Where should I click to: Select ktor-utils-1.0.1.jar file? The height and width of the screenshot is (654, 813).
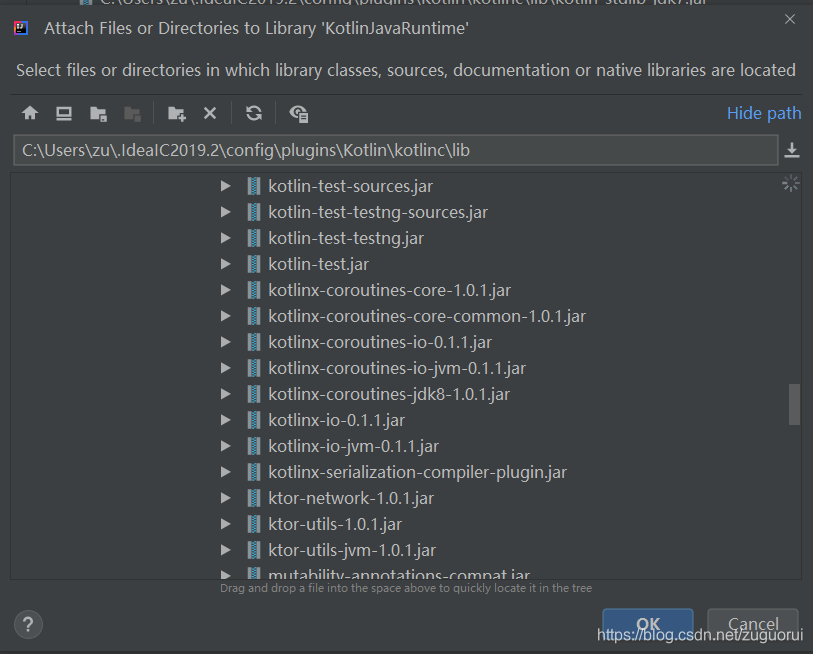(x=335, y=524)
